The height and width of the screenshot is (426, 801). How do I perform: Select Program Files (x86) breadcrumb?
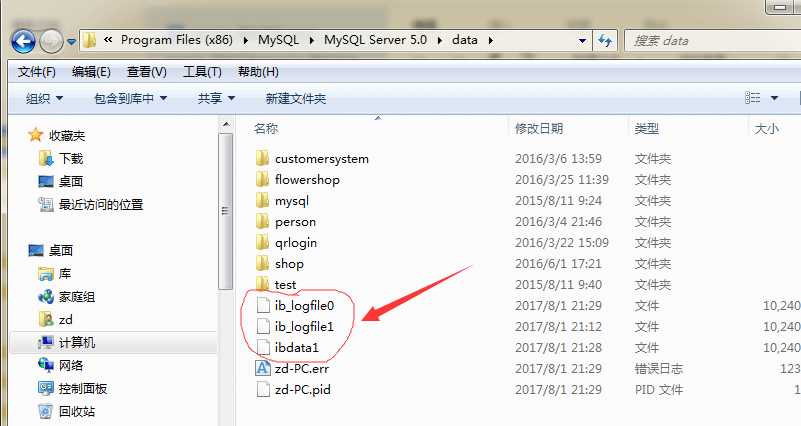point(177,40)
